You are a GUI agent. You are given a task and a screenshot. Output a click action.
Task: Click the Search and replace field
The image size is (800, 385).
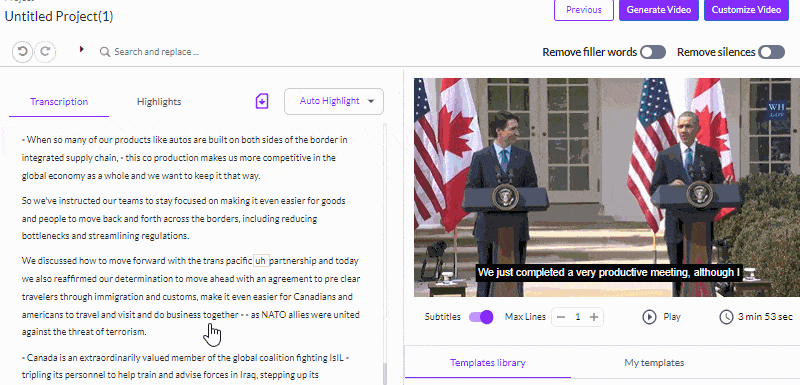tap(156, 52)
